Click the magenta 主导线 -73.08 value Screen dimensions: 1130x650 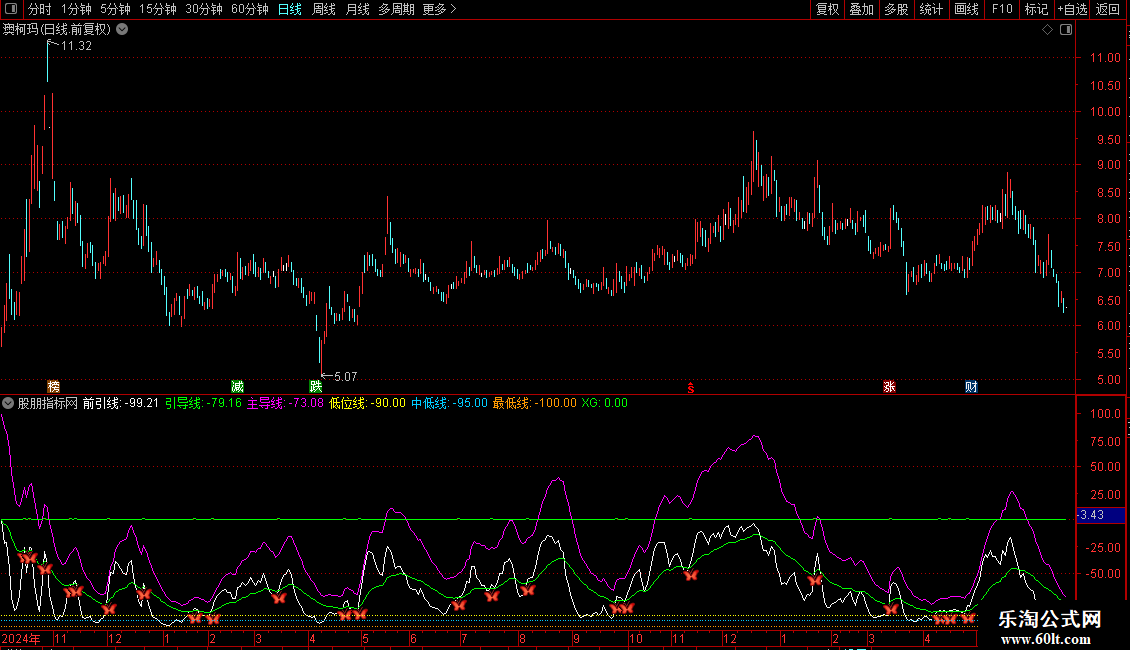click(285, 404)
